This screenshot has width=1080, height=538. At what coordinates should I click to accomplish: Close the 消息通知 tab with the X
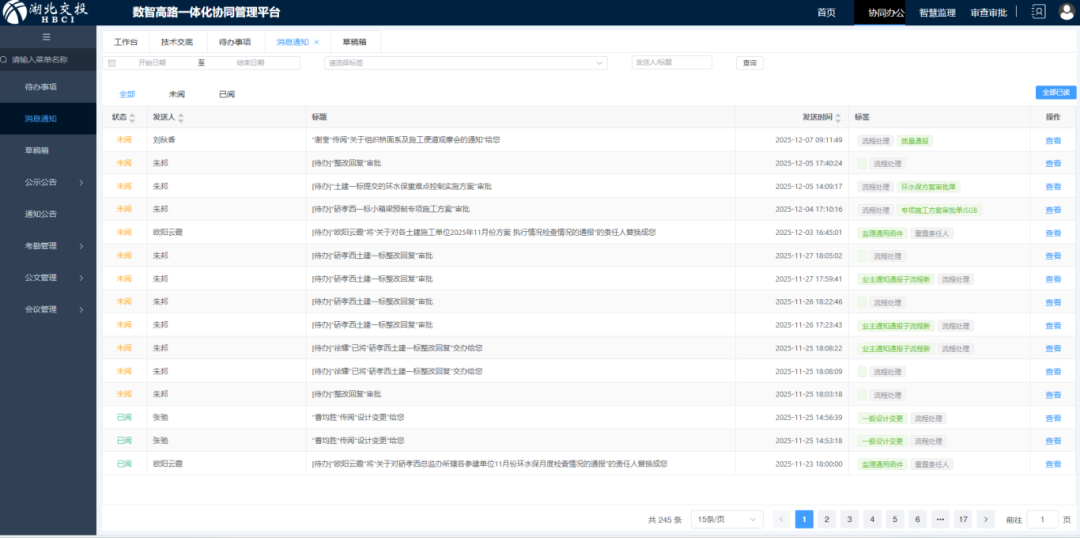pyautogui.click(x=316, y=42)
